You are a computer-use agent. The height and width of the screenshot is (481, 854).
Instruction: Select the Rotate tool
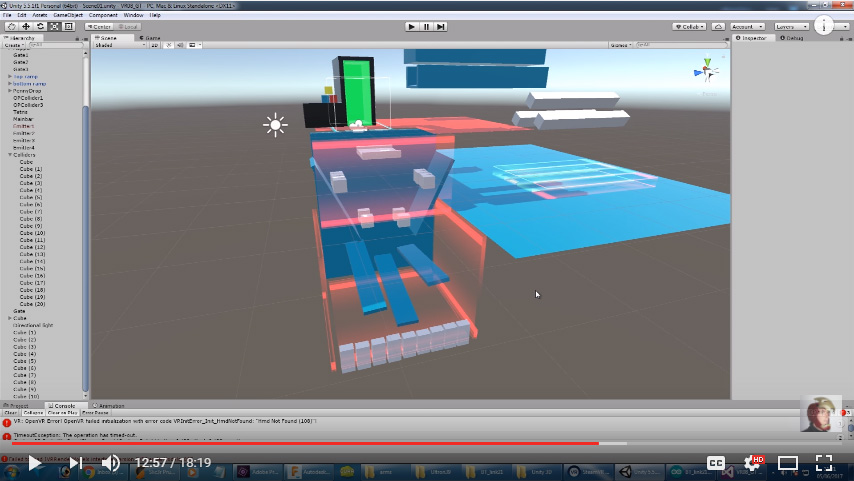click(39, 26)
